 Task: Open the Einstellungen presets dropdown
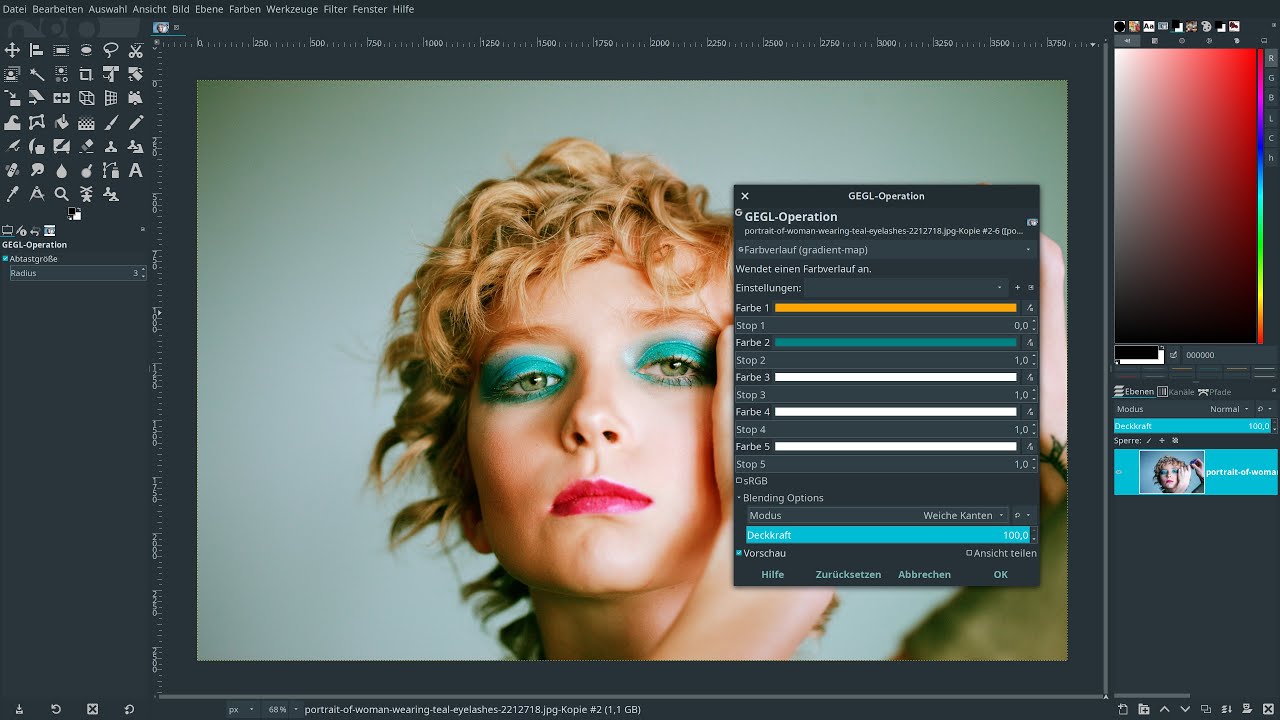point(906,288)
